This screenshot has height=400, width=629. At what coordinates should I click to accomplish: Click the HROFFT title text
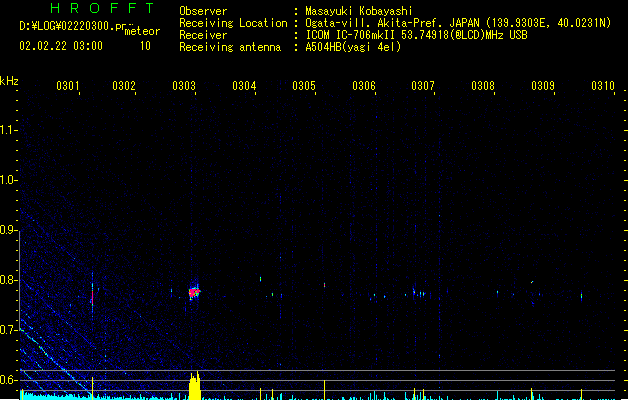pyautogui.click(x=103, y=8)
